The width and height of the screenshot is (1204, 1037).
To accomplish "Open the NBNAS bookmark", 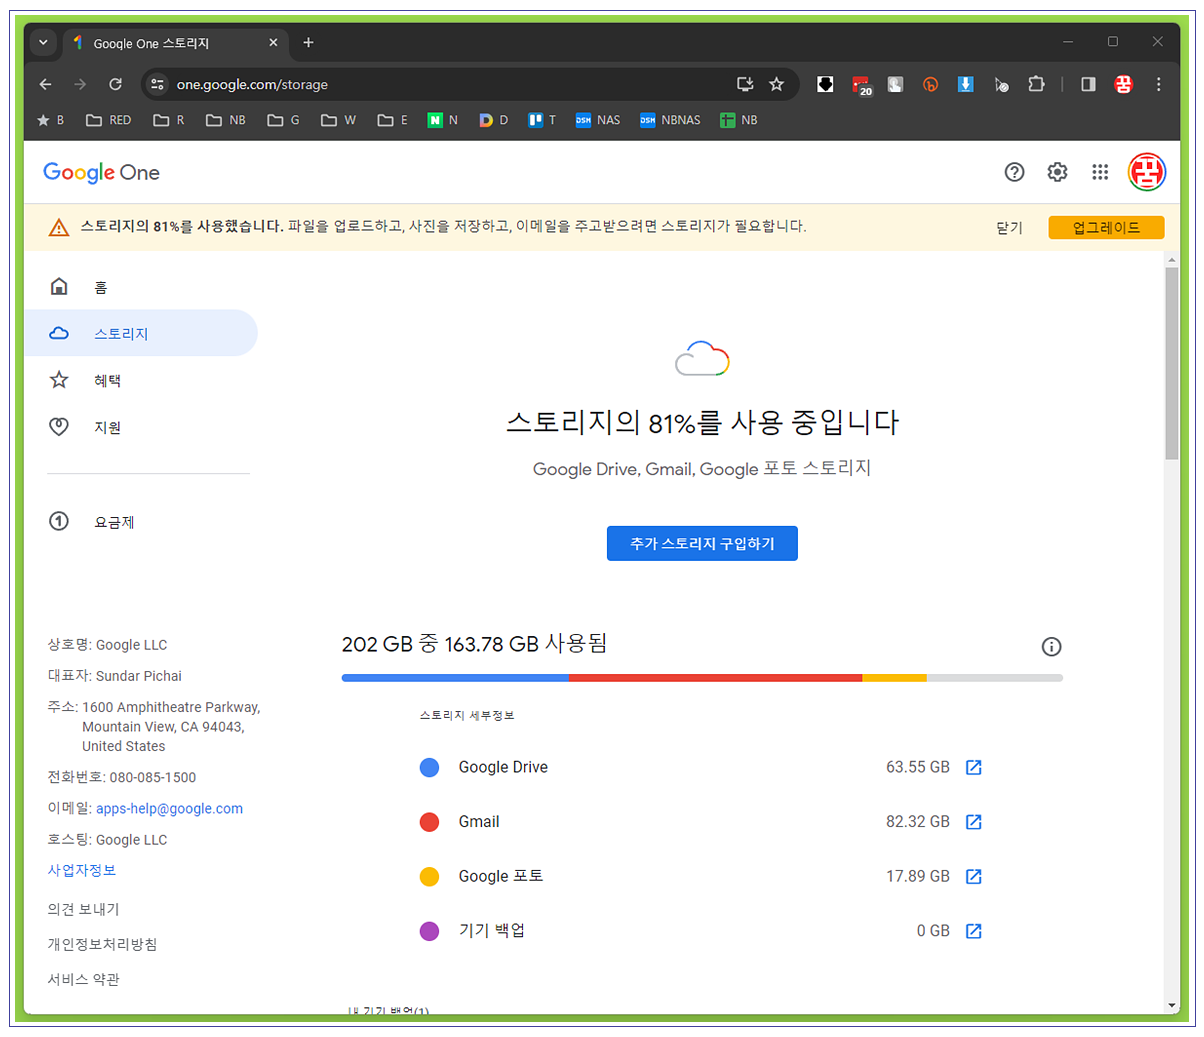I will (x=671, y=120).
